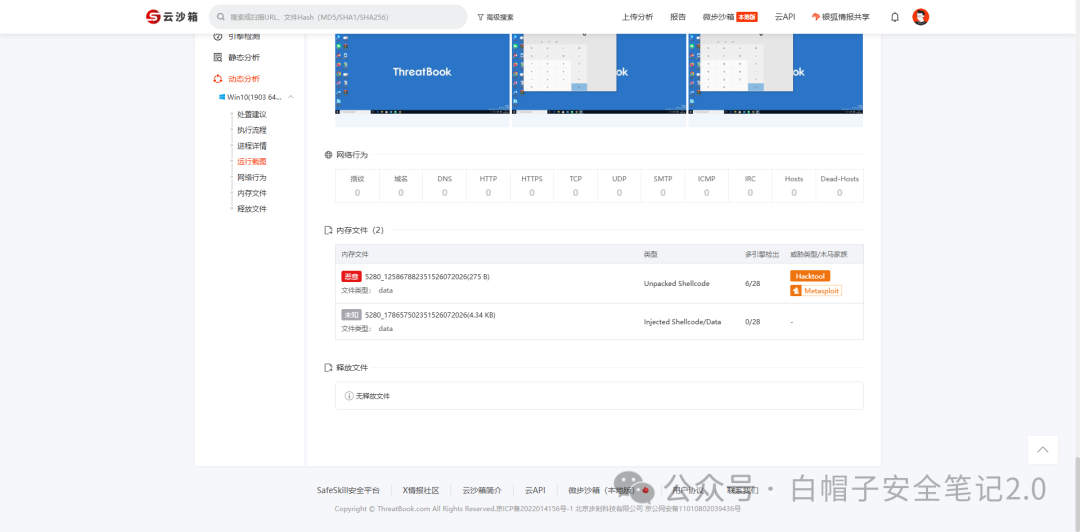Select the UDP network stat cell
1080x532 pixels.
(619, 185)
